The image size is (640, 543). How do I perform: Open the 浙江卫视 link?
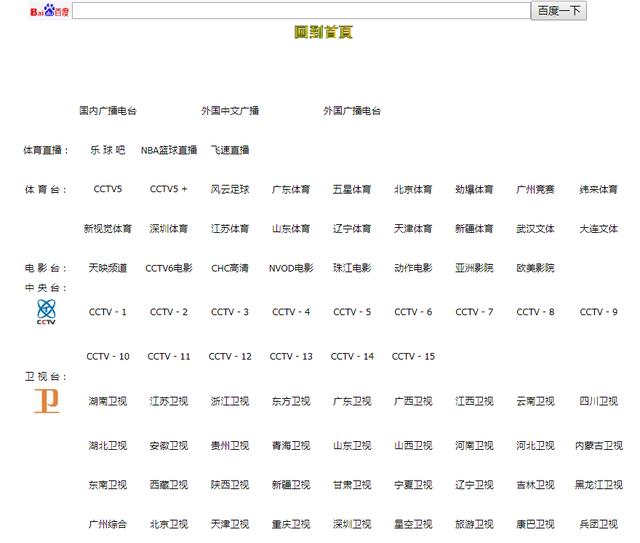[x=230, y=401]
